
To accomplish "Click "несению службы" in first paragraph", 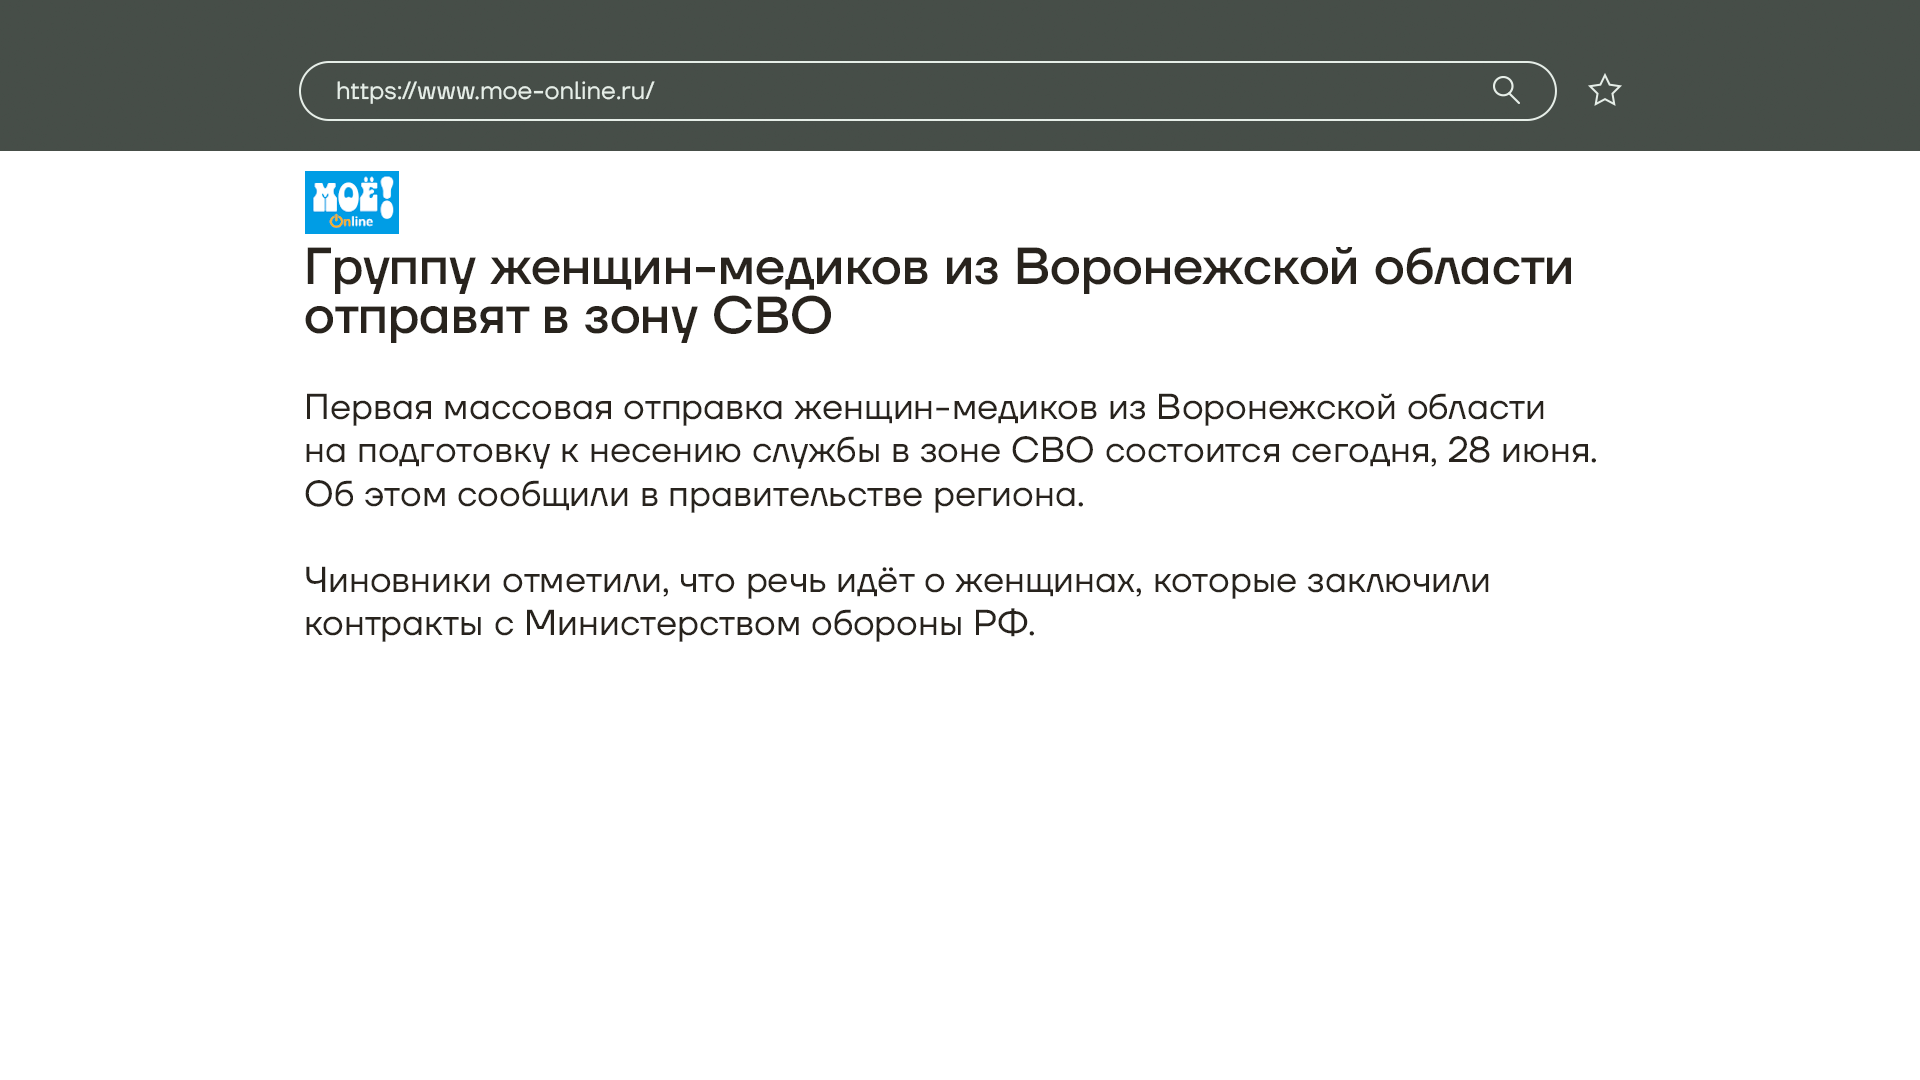I will pos(734,451).
